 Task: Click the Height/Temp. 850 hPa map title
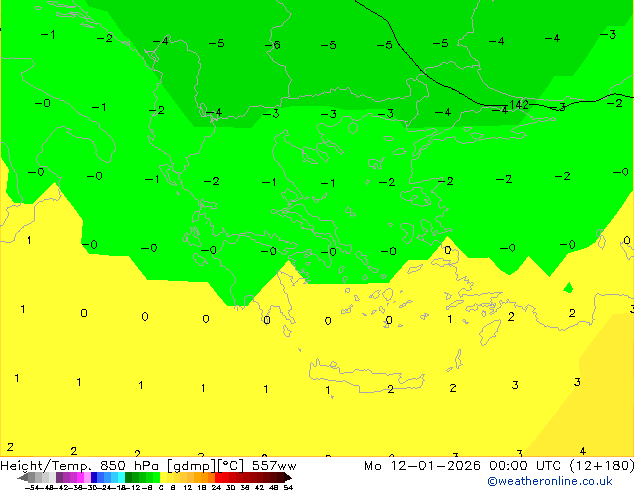point(79,466)
